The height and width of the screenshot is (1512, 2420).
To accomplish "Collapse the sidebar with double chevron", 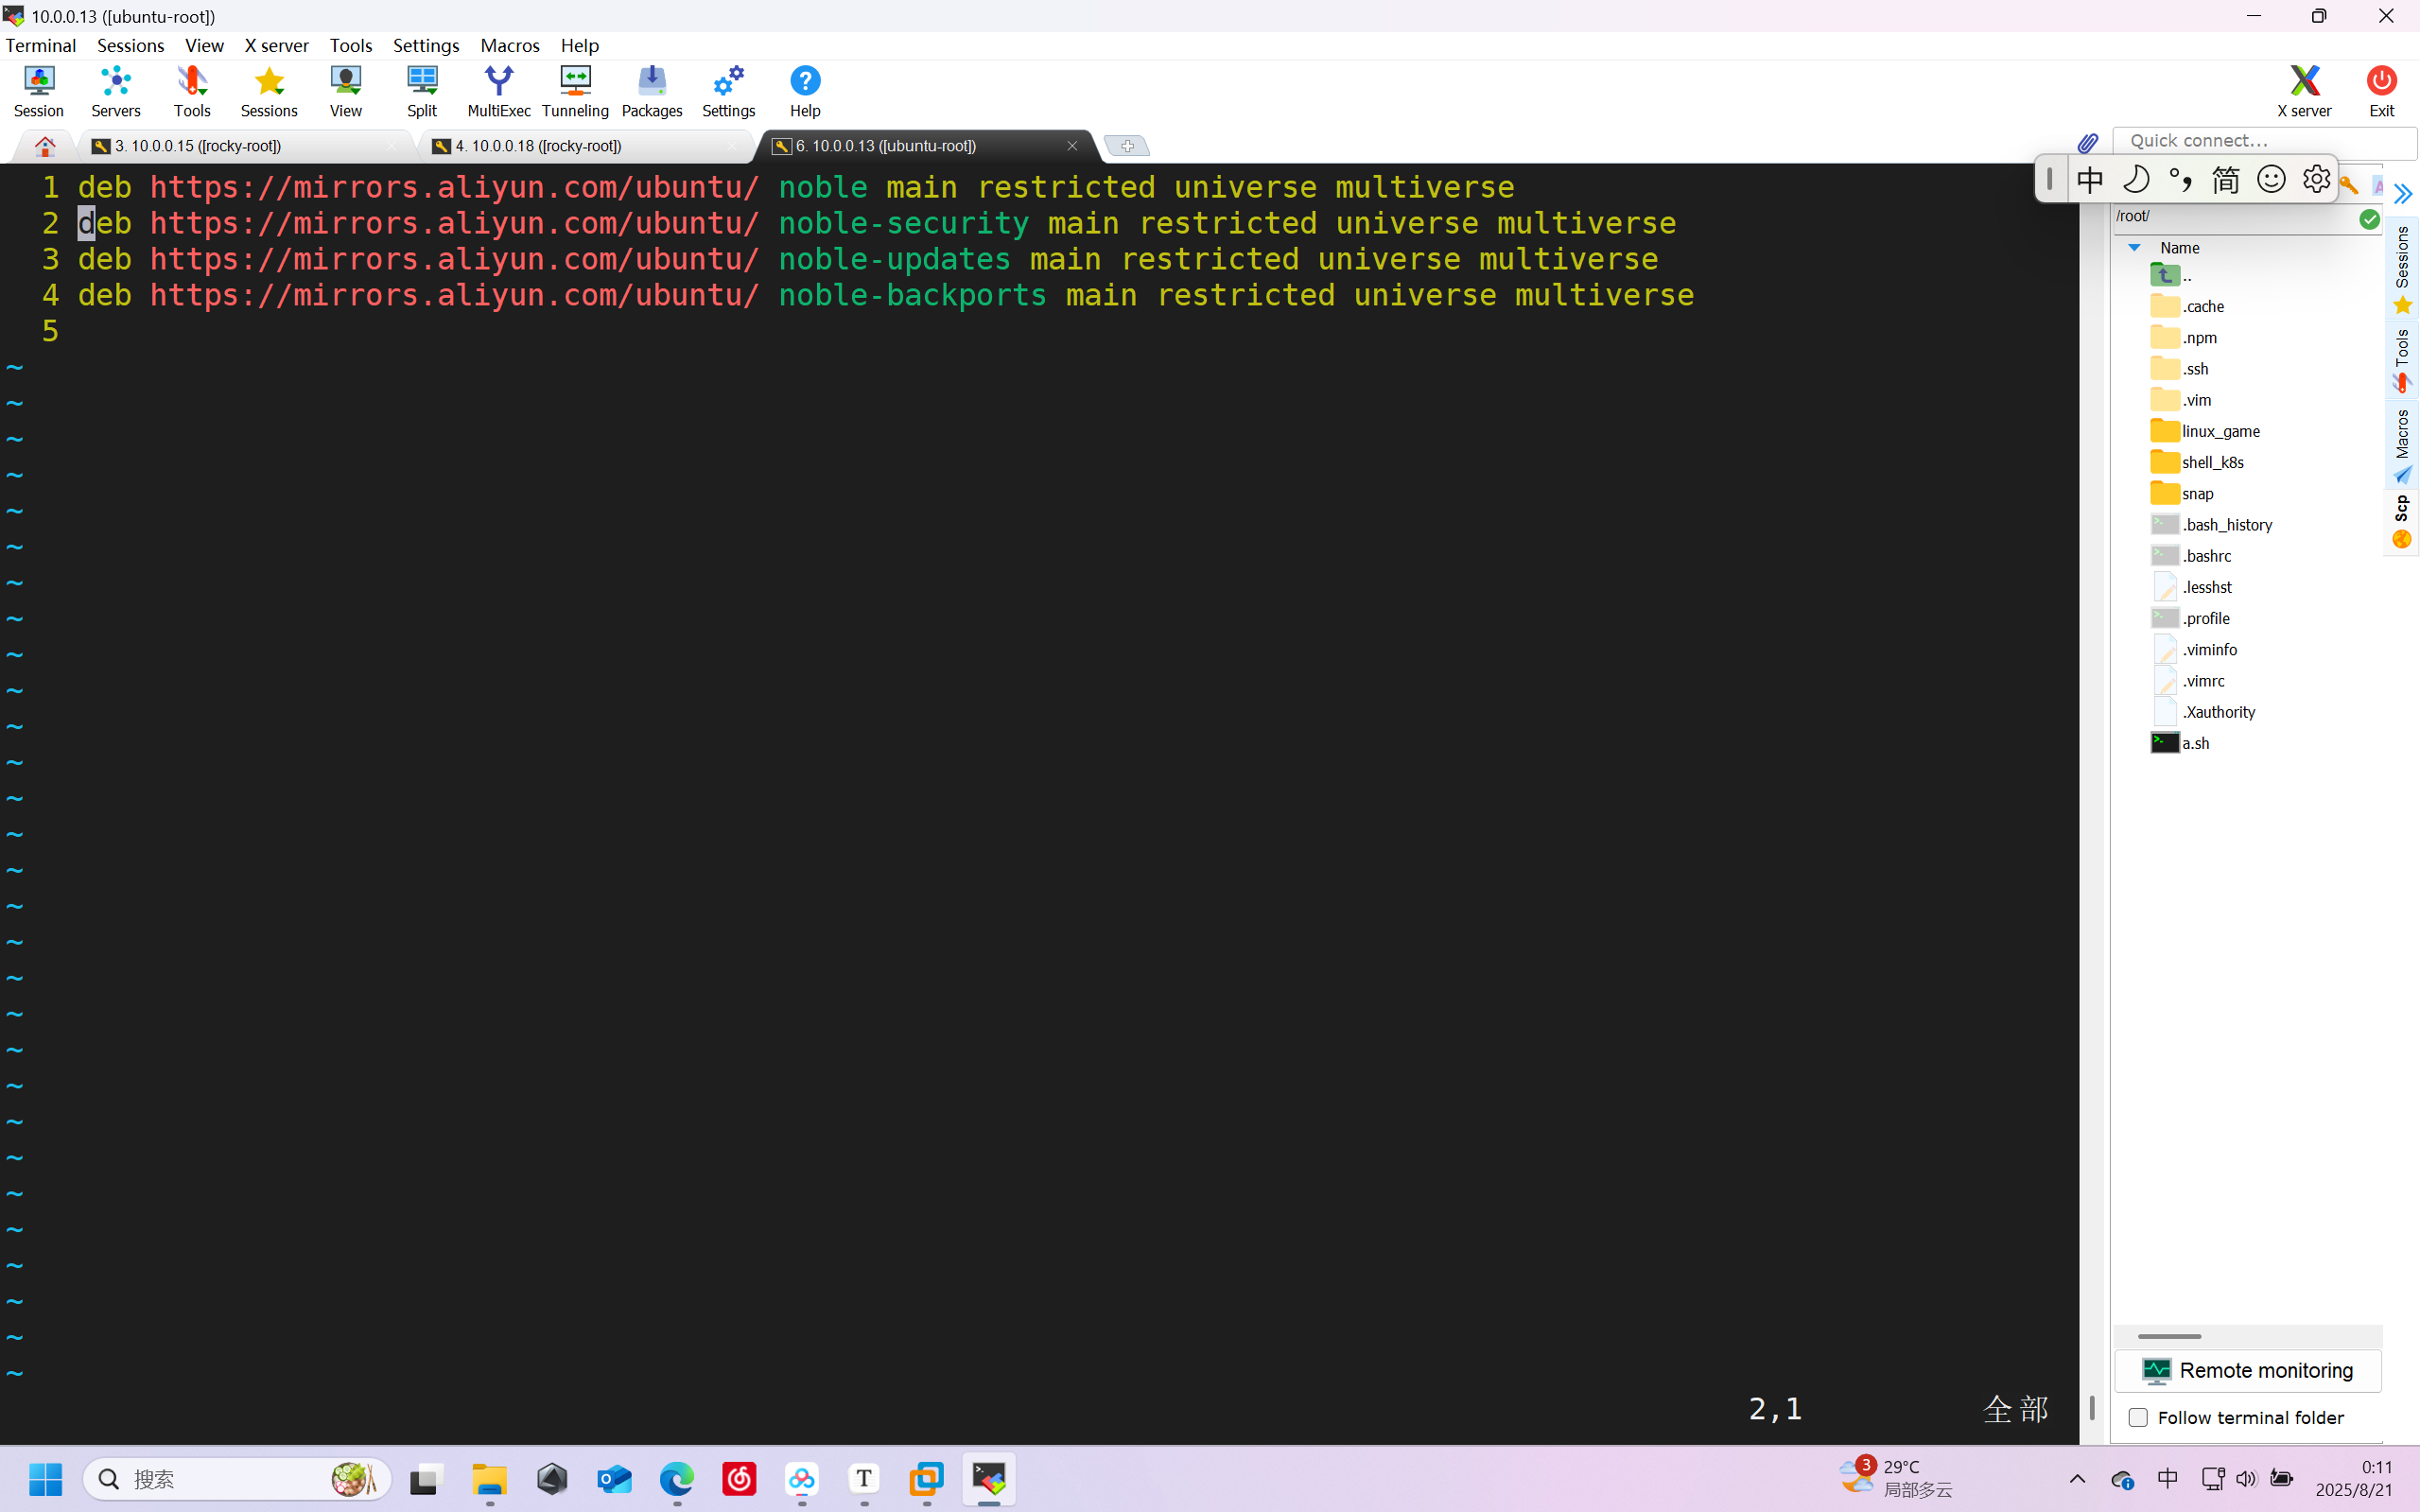I will coord(2402,194).
